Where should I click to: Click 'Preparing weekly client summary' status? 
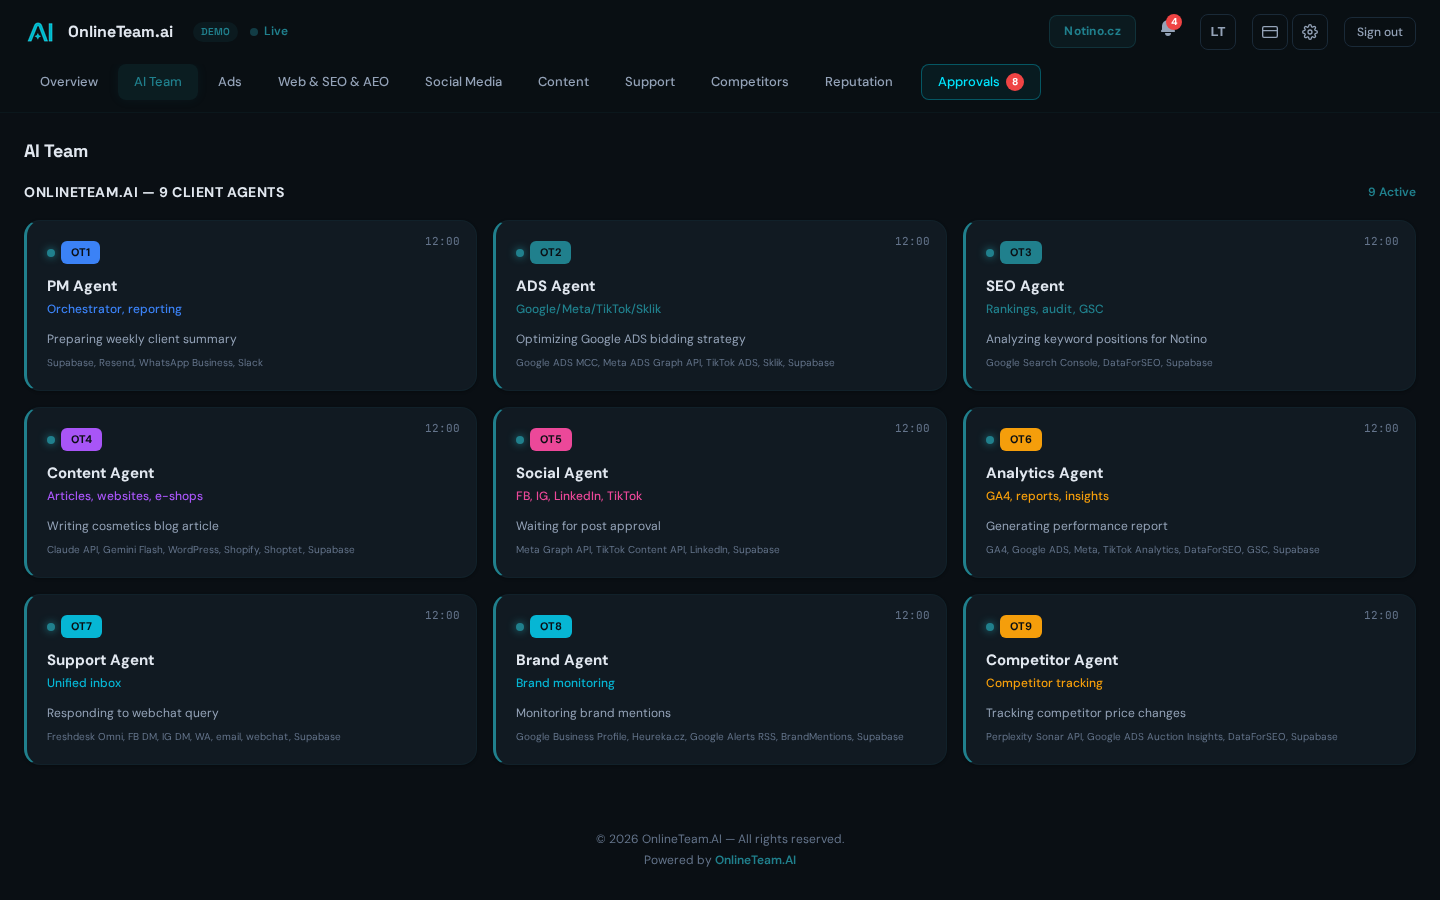(142, 339)
